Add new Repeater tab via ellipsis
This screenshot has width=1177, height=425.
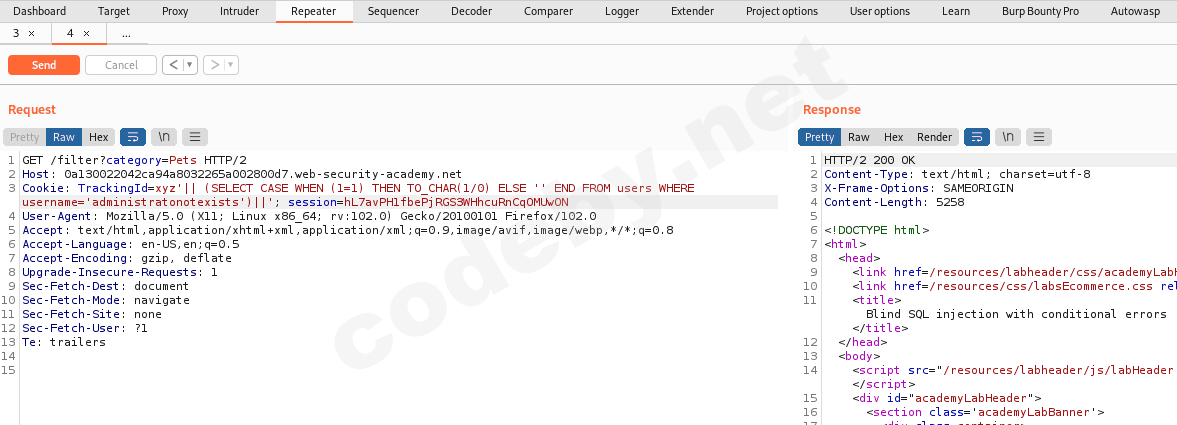(126, 35)
